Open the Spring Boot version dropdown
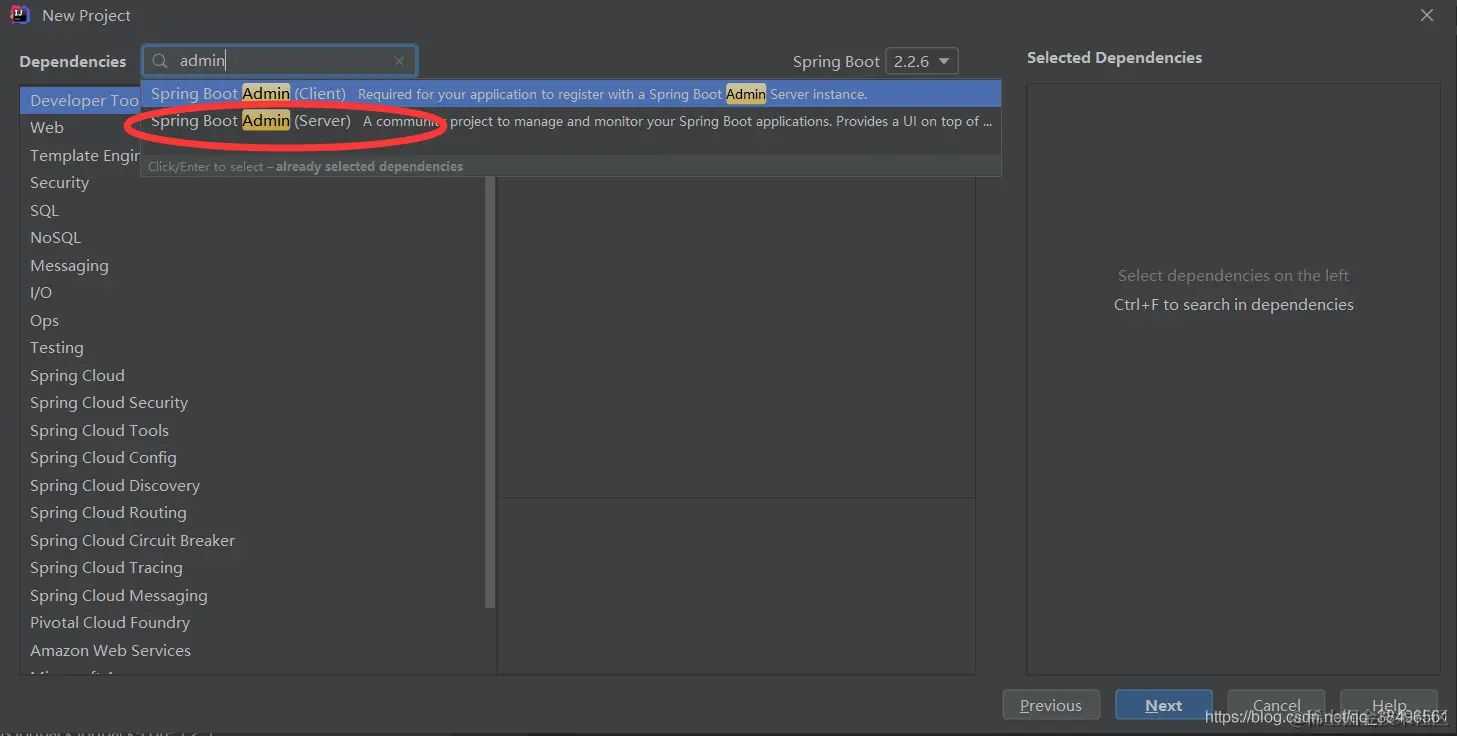This screenshot has height=736, width=1457. (x=922, y=61)
